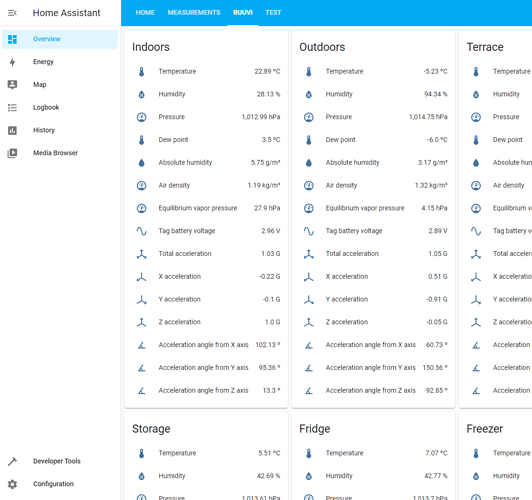The height and width of the screenshot is (500, 532).
Task: Click the Indoors Total acceleration axis icon
Action: pos(141,254)
